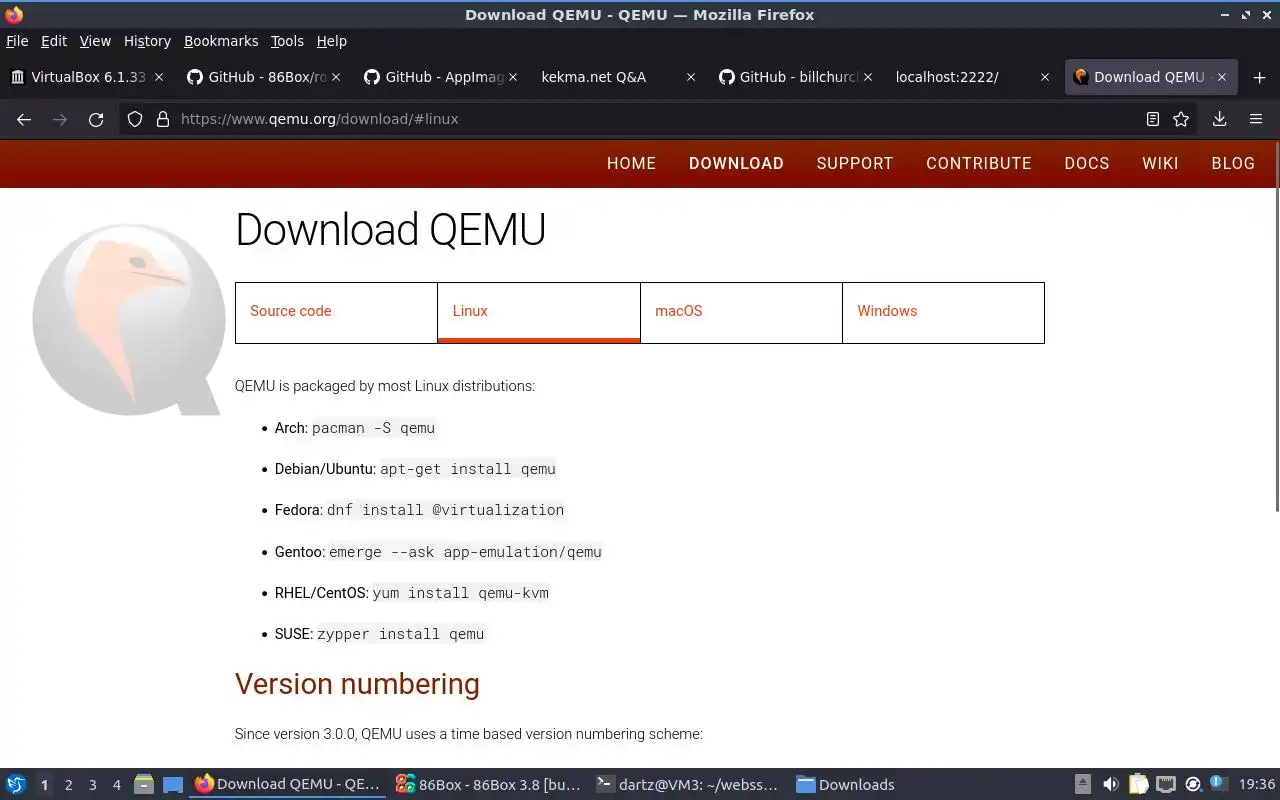The width and height of the screenshot is (1280, 800).
Task: Select the Source code download tab
Action: point(336,312)
